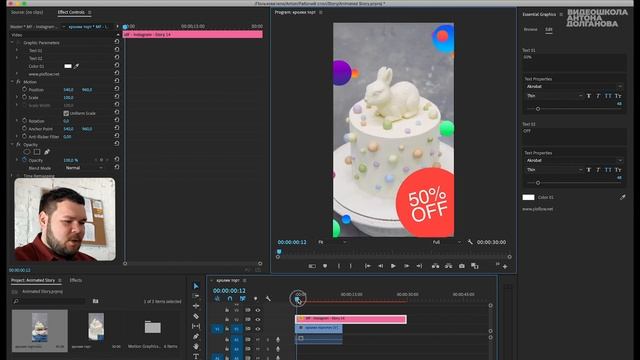Create ellipse mask under Opacity
This screenshot has width=640, height=360.
coord(27,152)
